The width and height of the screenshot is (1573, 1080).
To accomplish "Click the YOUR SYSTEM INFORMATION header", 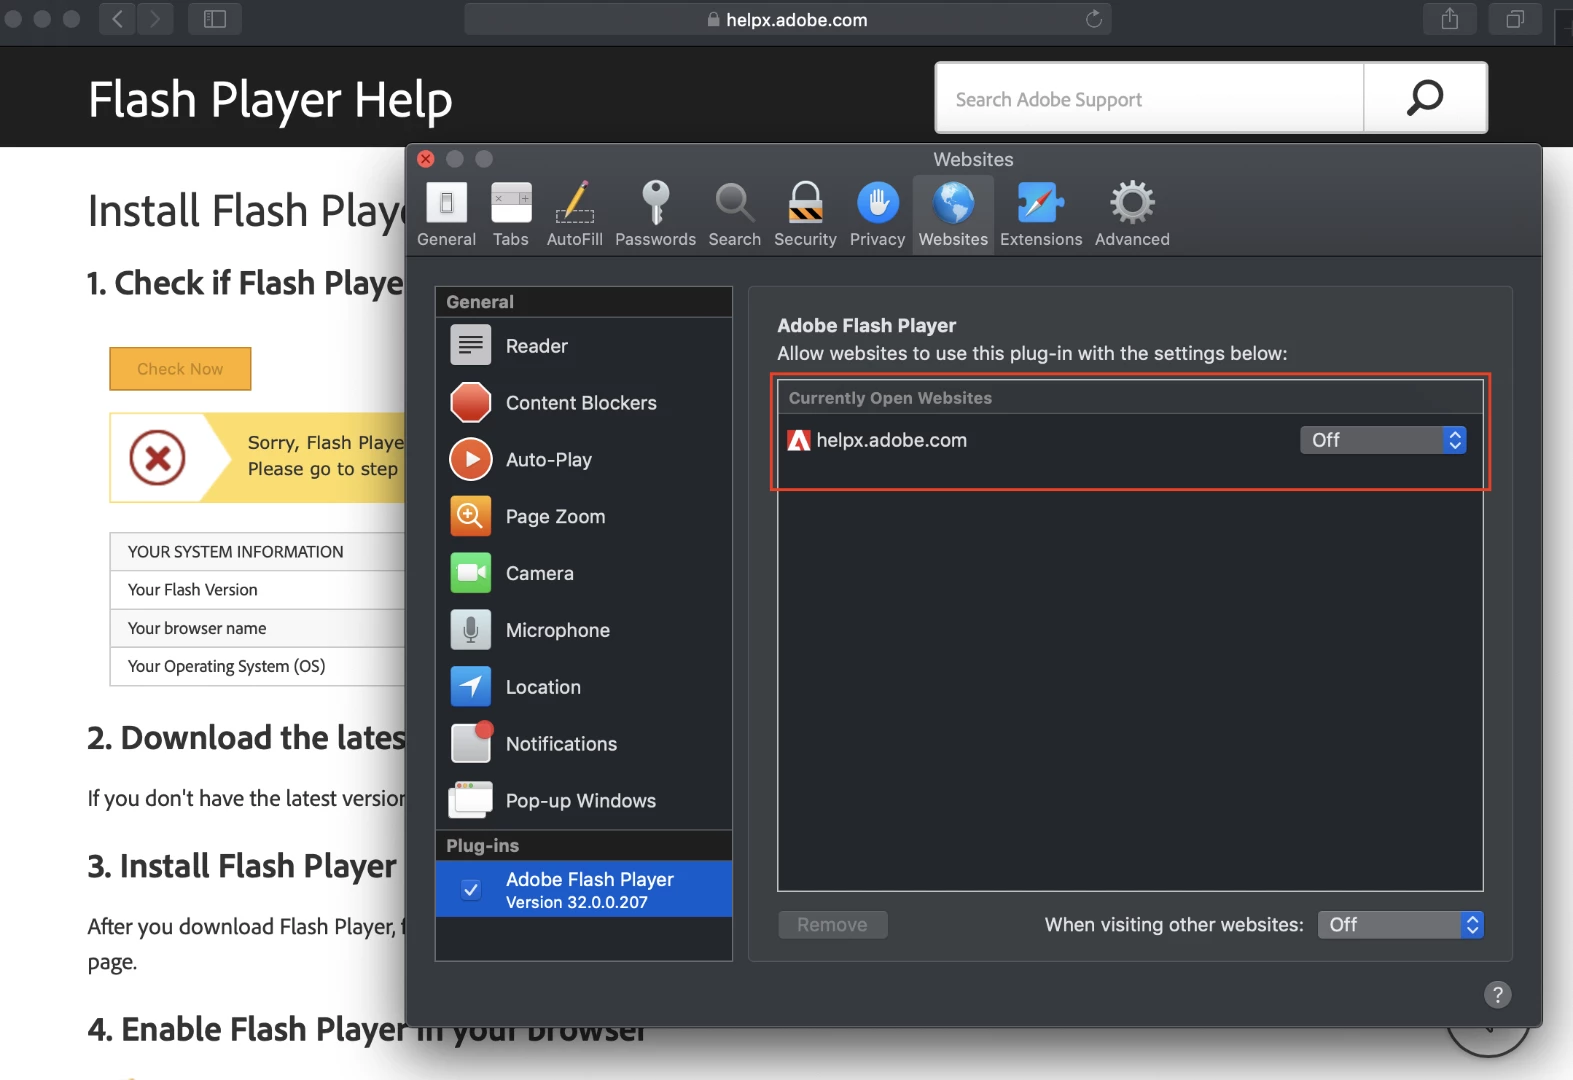I will 257,552.
